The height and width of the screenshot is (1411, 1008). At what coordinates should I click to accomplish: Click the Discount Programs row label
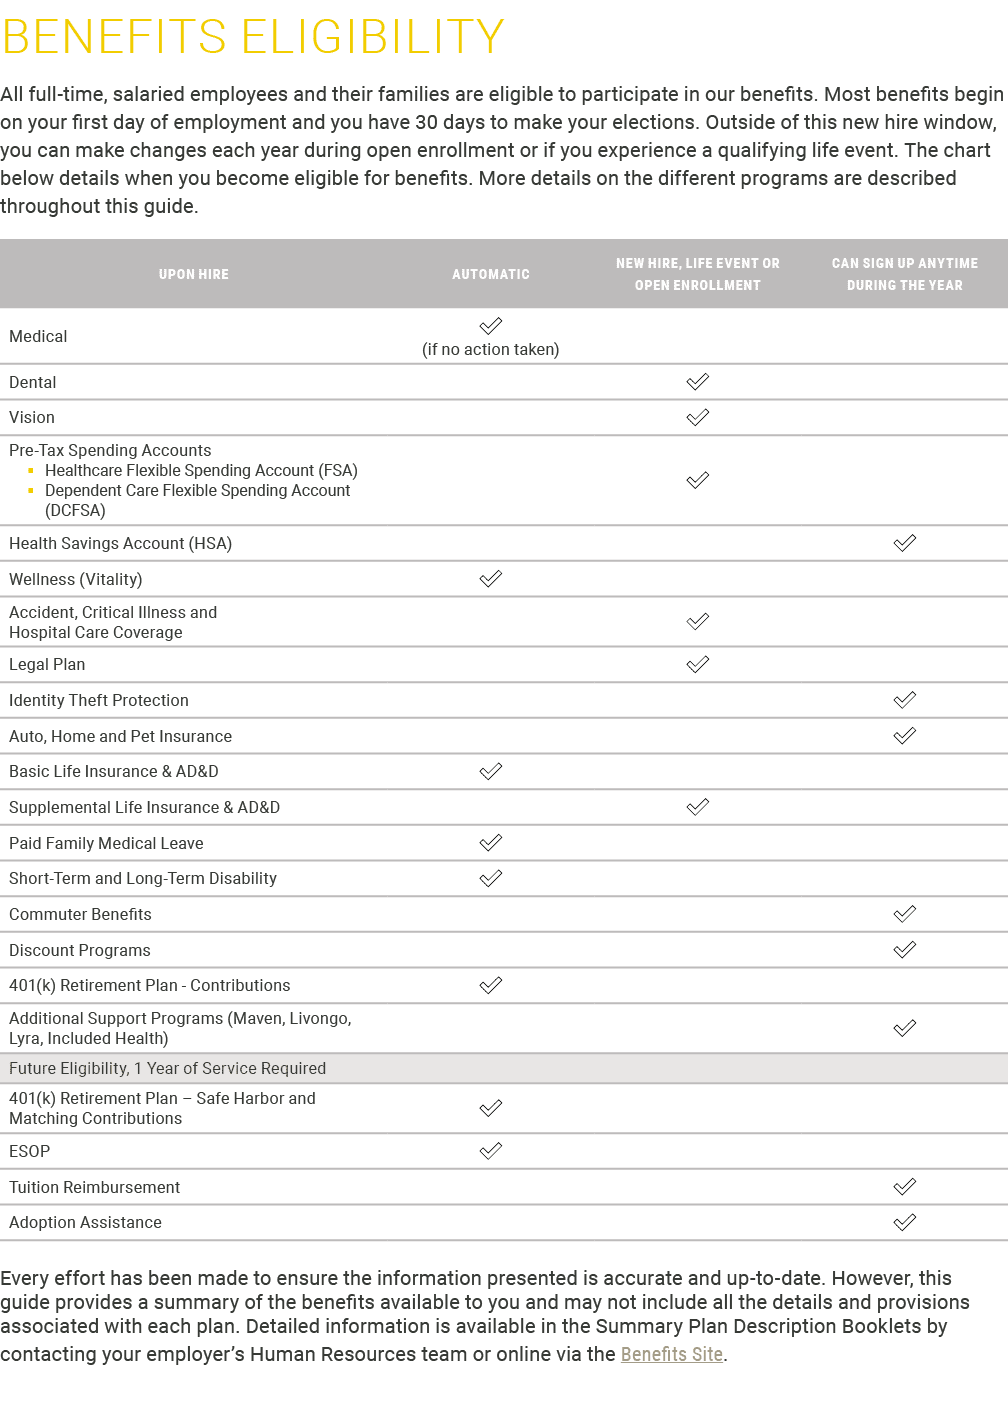click(x=80, y=950)
